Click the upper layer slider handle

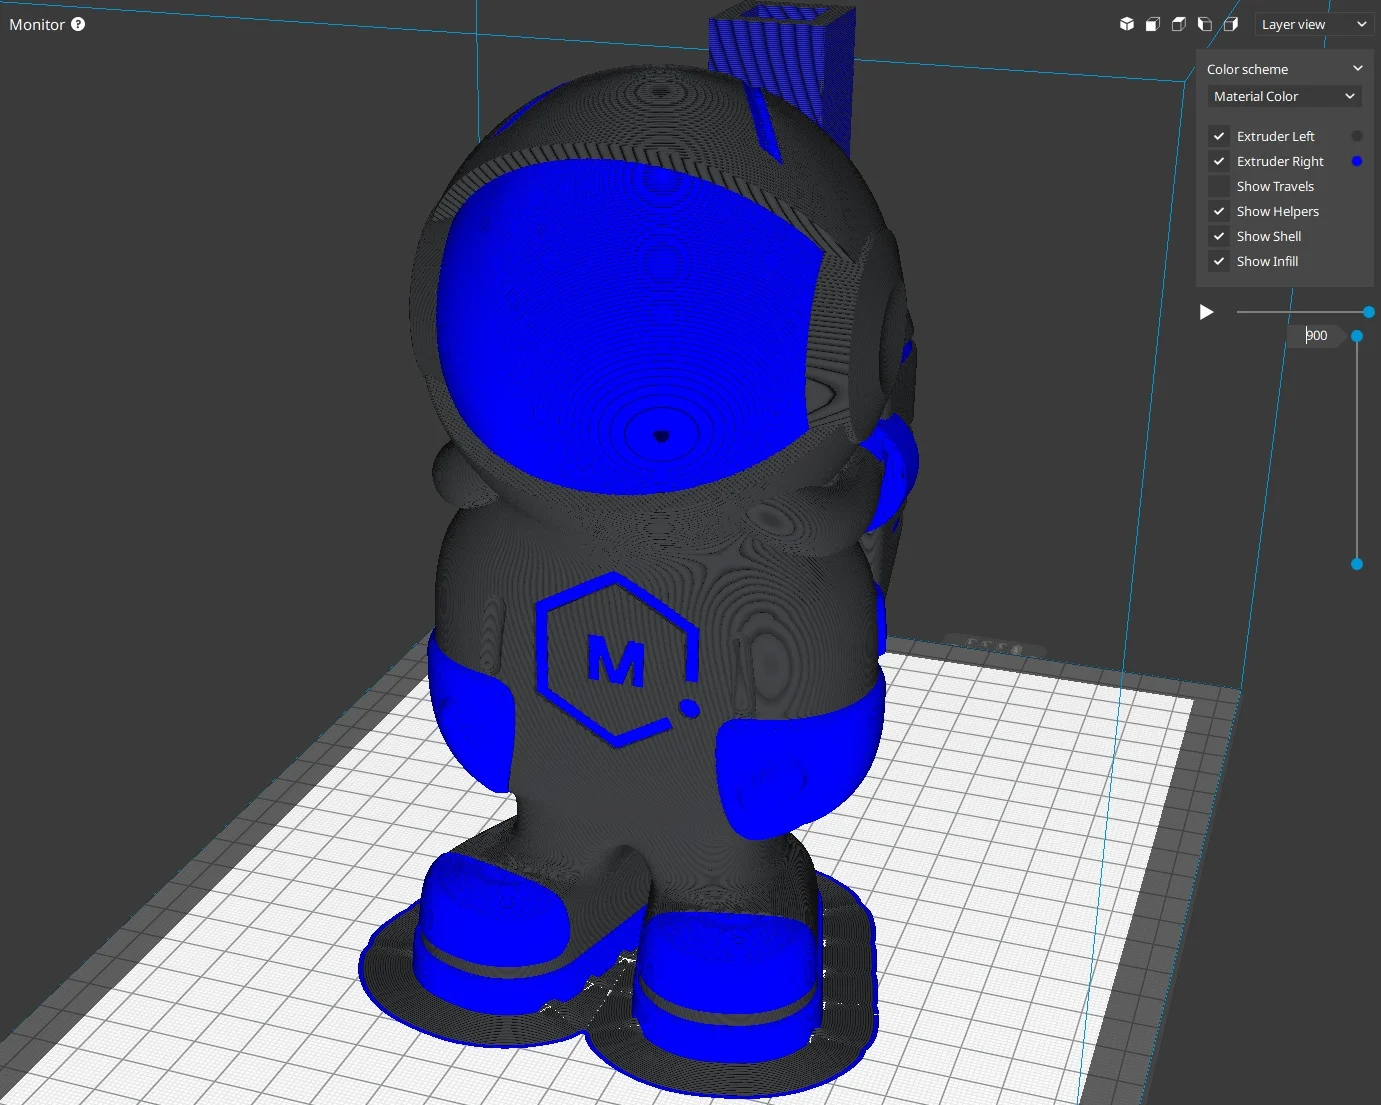coord(1357,336)
